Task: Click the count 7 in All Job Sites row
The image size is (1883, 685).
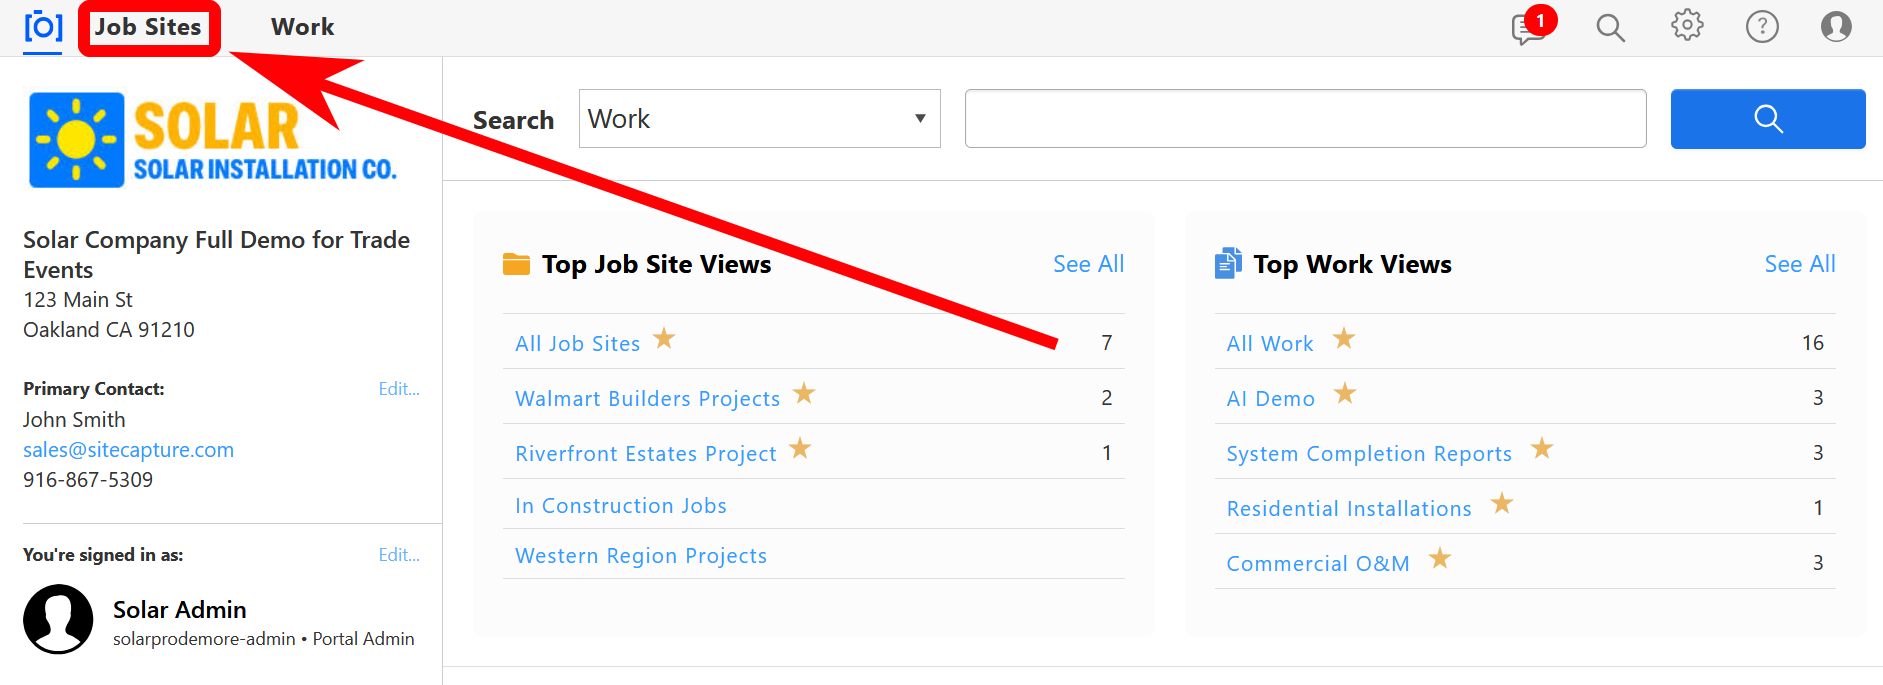Action: (1107, 343)
